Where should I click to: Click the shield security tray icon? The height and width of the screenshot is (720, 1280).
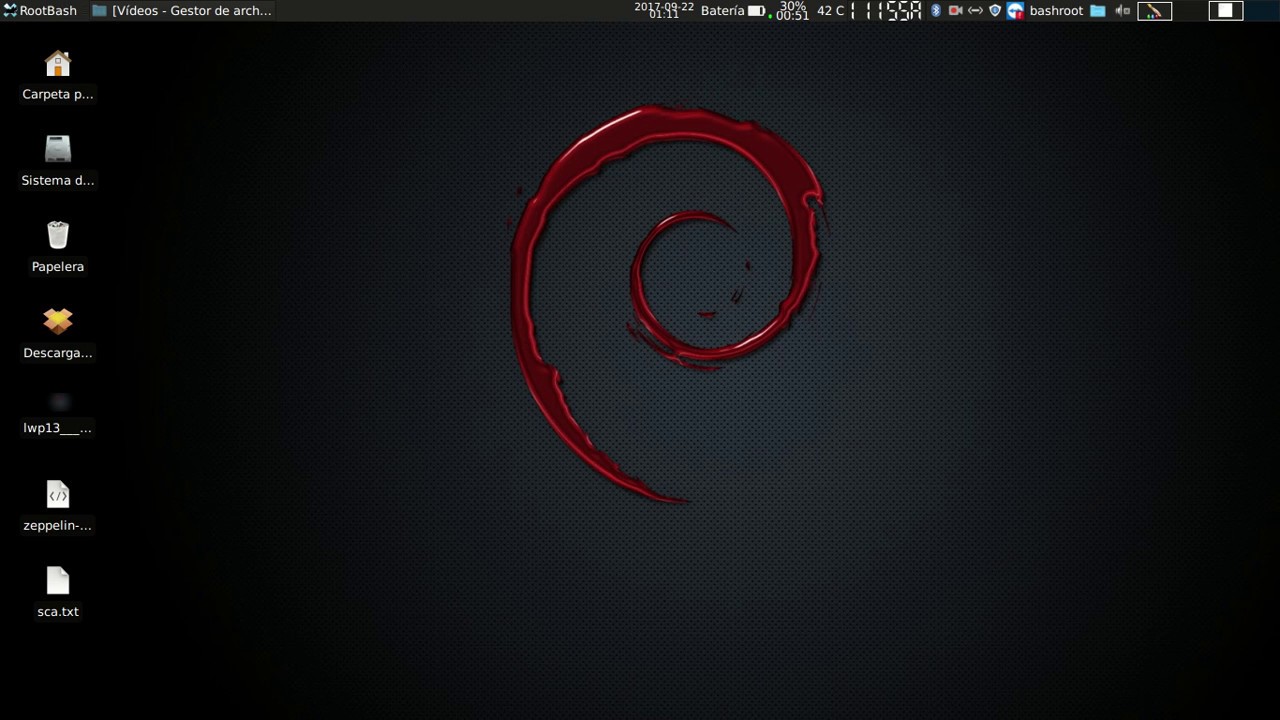pyautogui.click(x=995, y=11)
